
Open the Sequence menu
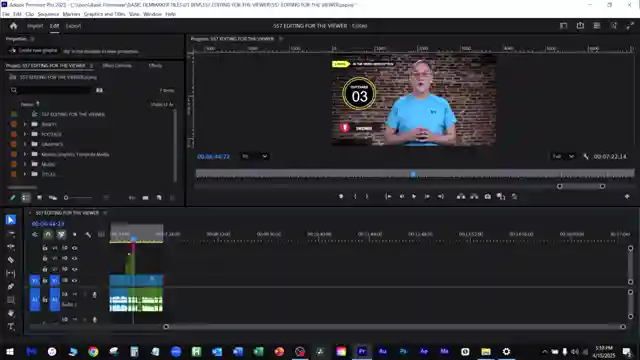[48, 14]
